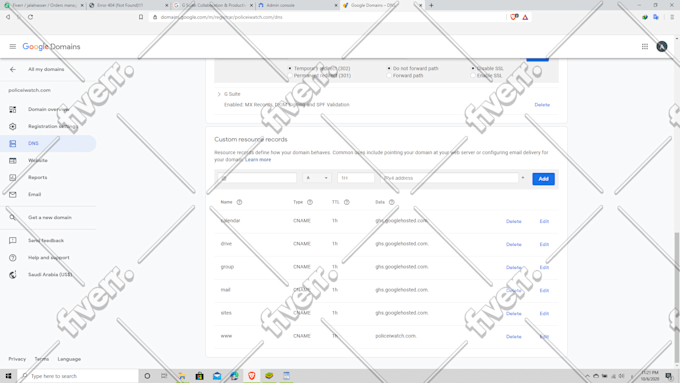The height and width of the screenshot is (383, 680).
Task: Click Saudi Arabia region globe icon
Action: [x=13, y=275]
